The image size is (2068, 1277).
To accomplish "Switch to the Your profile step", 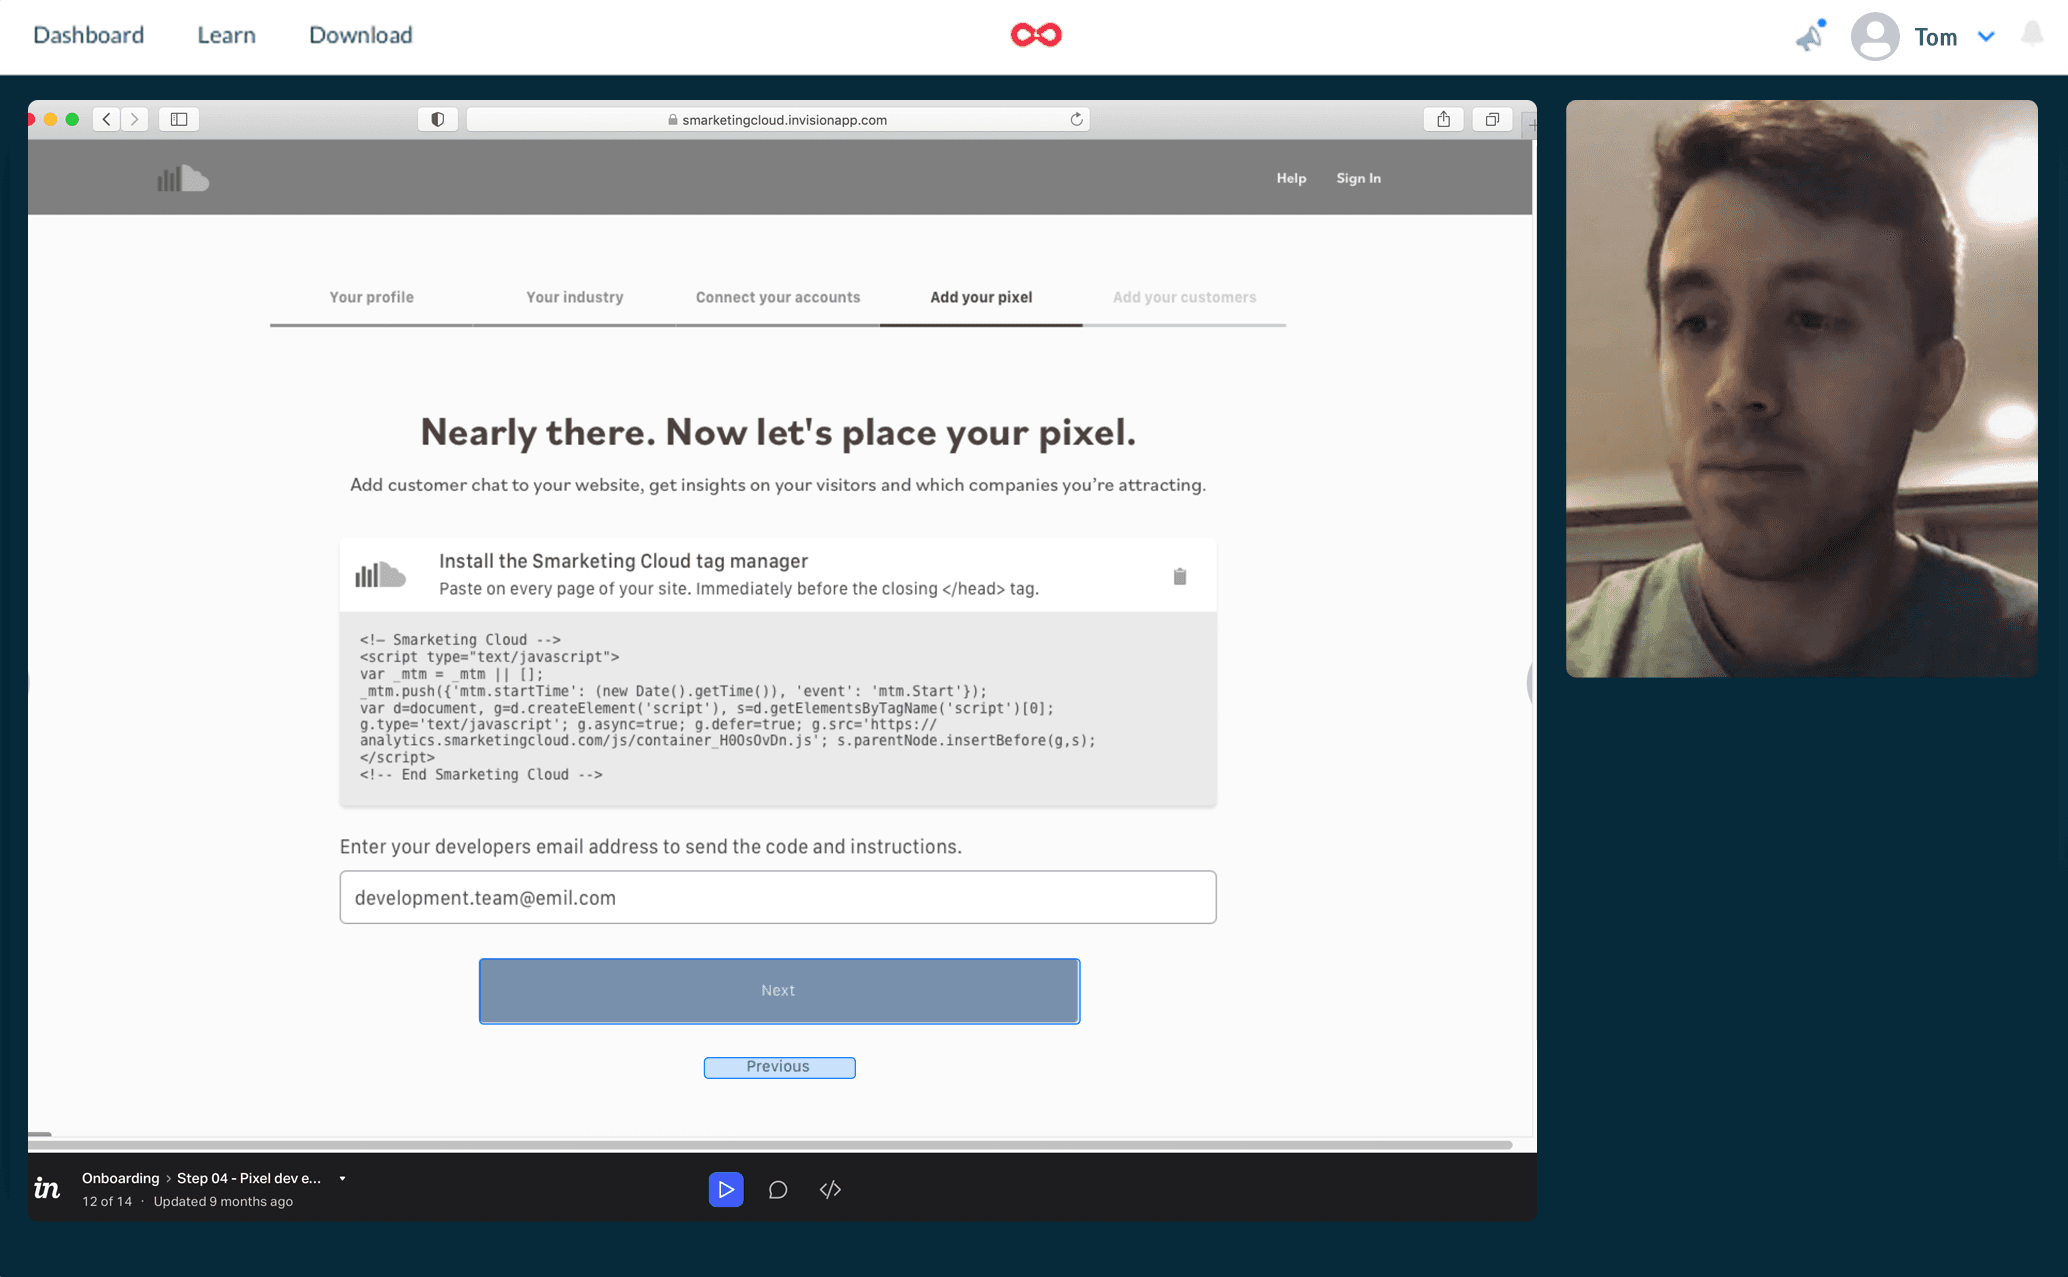I will [371, 297].
